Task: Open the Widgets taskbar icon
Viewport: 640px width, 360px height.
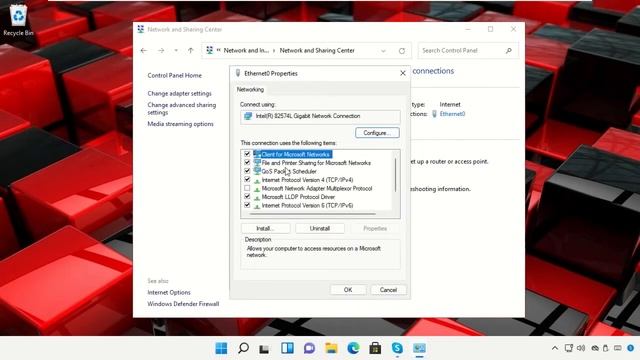Action: pyautogui.click(x=287, y=348)
